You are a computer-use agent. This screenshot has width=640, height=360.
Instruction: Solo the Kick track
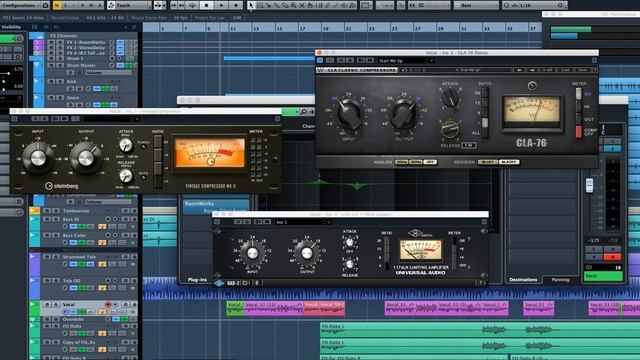click(59, 81)
